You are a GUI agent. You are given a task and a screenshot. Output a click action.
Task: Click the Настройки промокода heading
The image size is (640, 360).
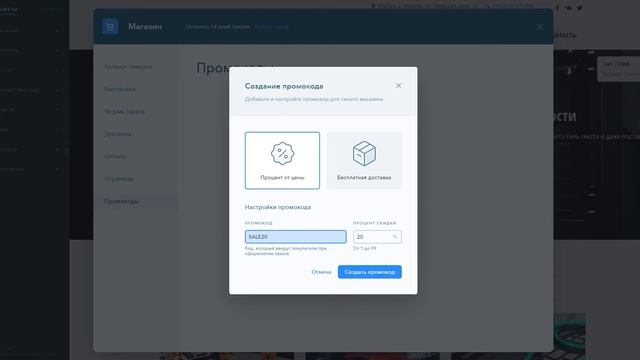278,207
